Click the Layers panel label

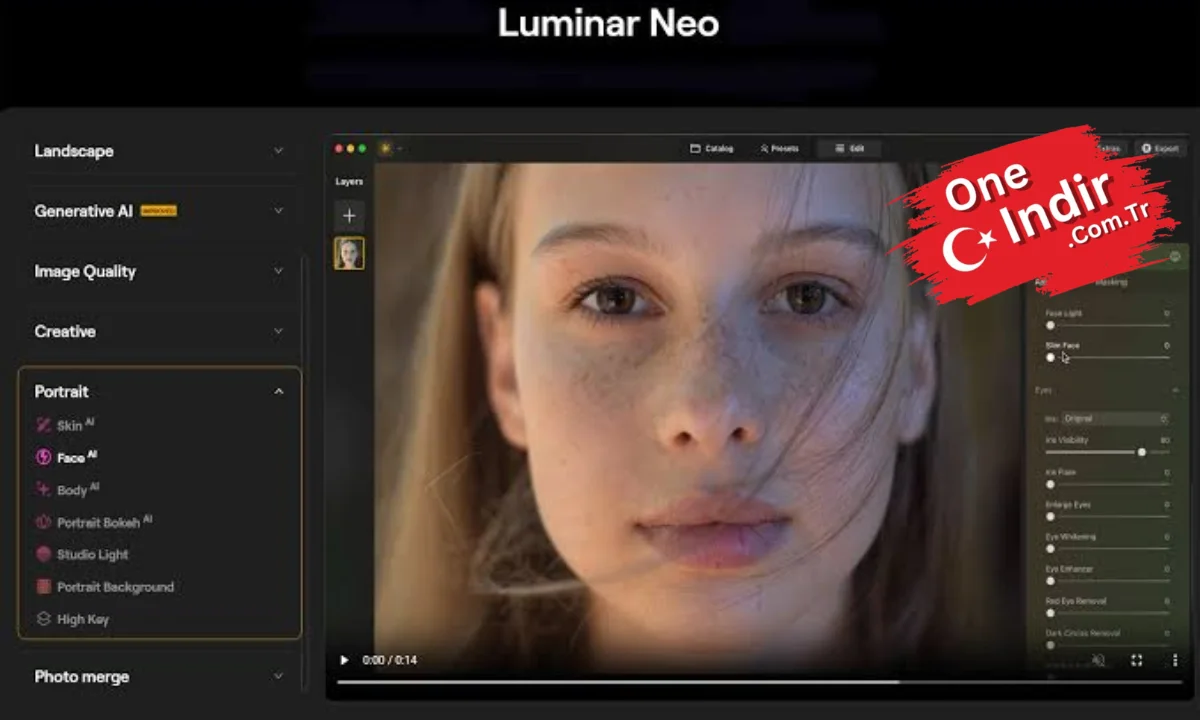349,182
